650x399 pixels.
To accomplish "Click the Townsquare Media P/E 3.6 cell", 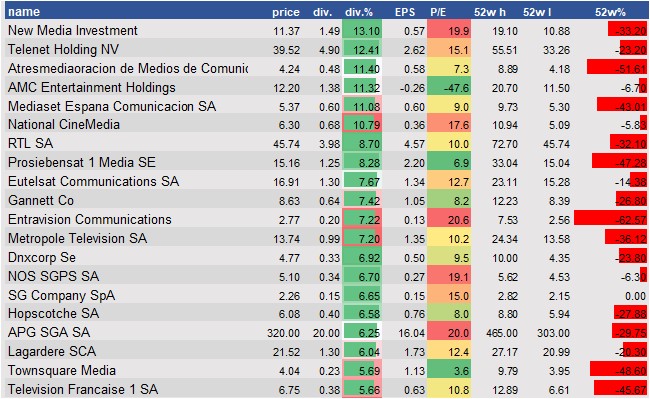I will click(449, 371).
